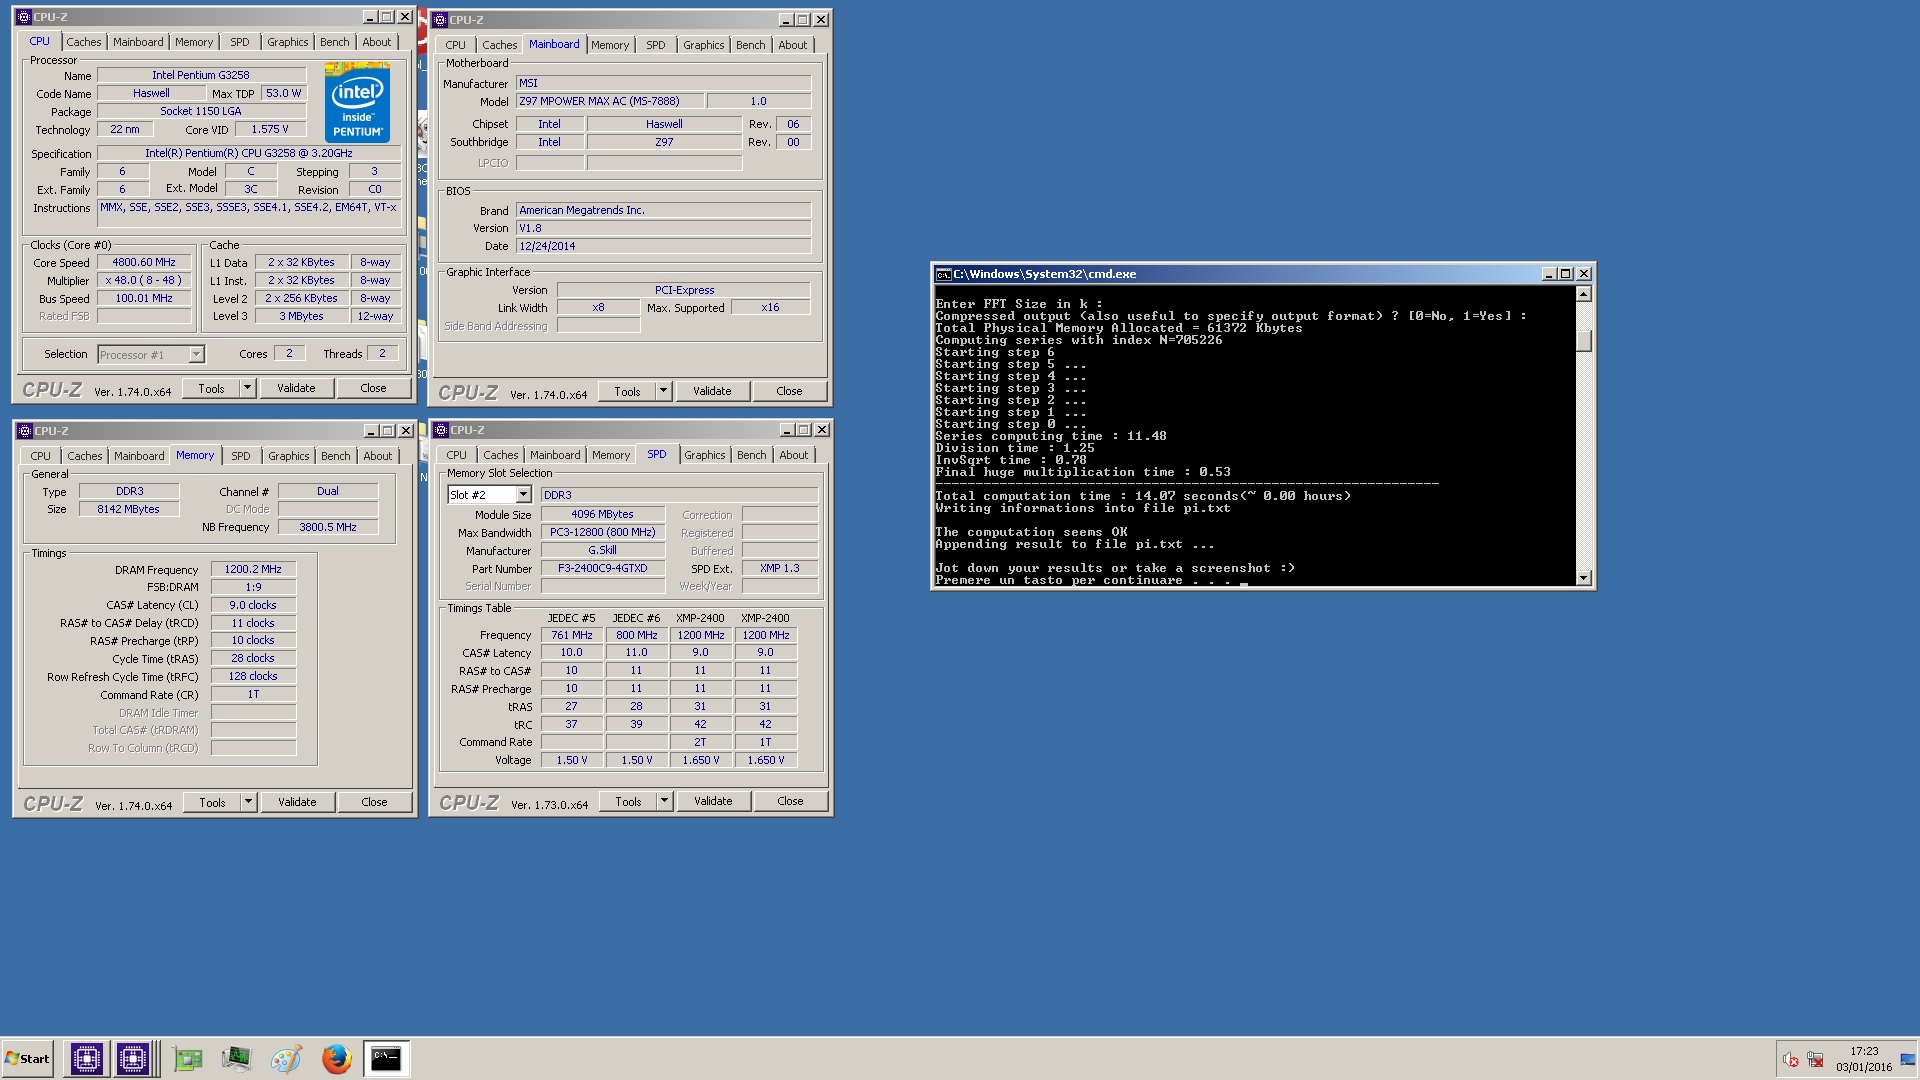Click 'Total computation time' line in cmd
The width and height of the screenshot is (1920, 1080).
(x=1143, y=496)
